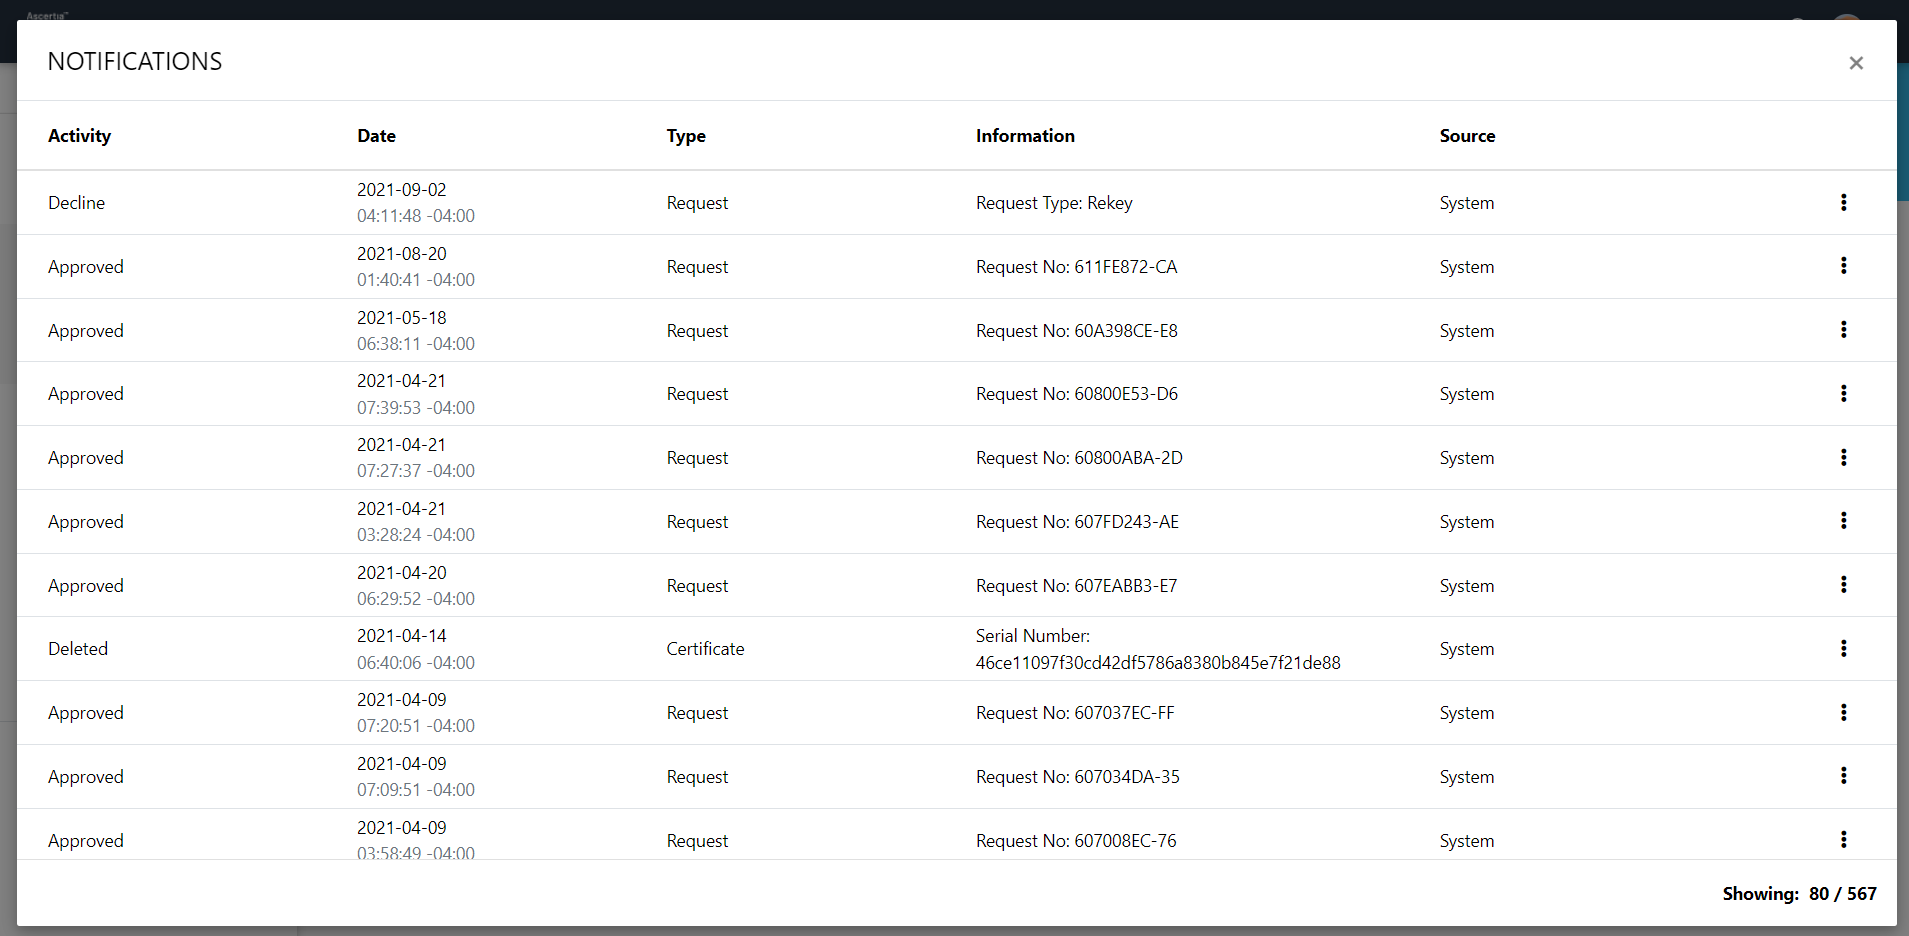Image resolution: width=1909 pixels, height=936 pixels.
Task: Click the Showing 80 / 567 counter
Action: (x=1798, y=894)
